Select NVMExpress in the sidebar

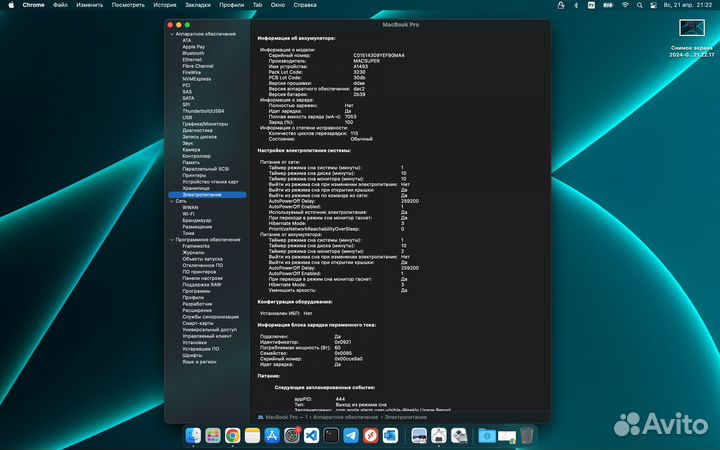197,79
